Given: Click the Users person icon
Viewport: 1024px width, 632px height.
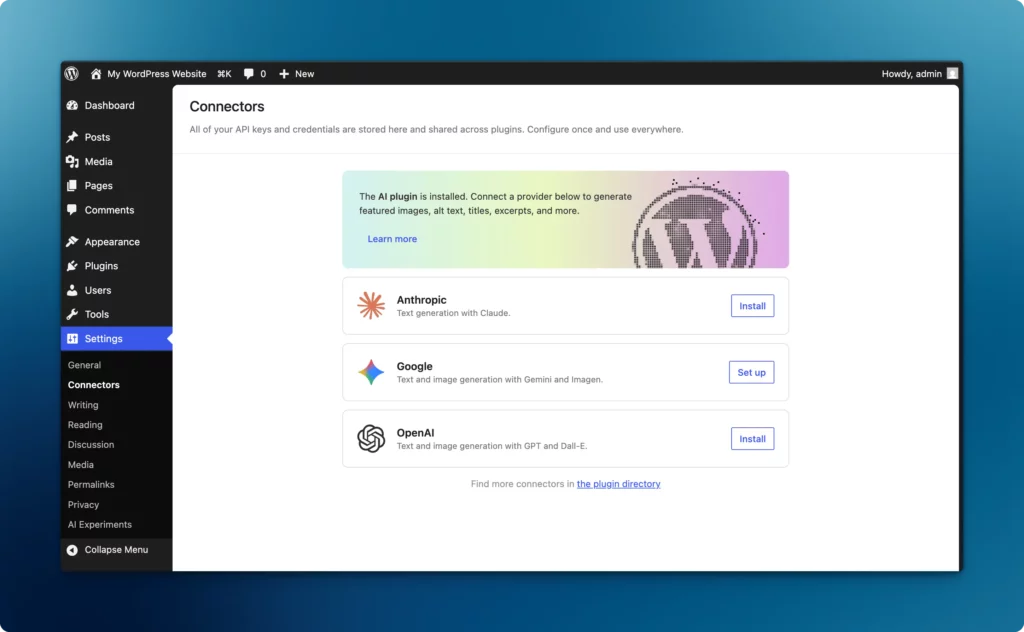Looking at the screenshot, I should (x=72, y=290).
